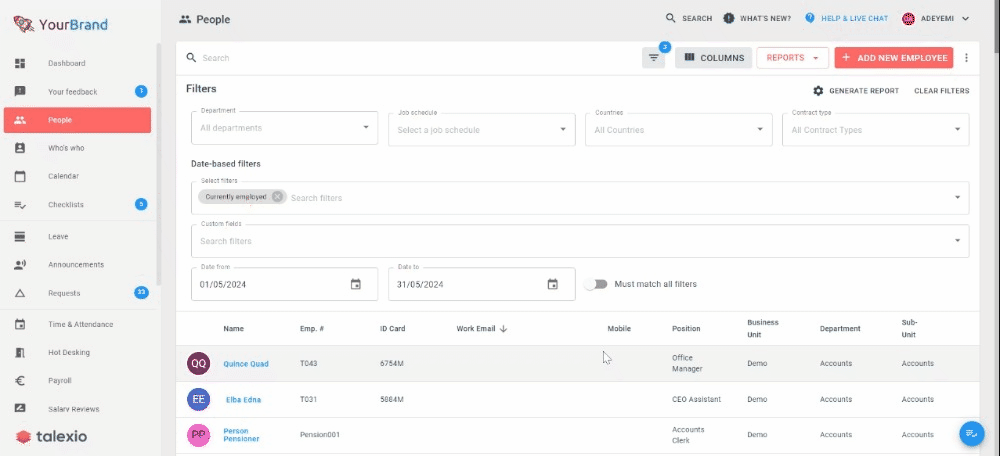Screen dimensions: 1000x456
Task: Click employee number T043
Action: (309, 364)
